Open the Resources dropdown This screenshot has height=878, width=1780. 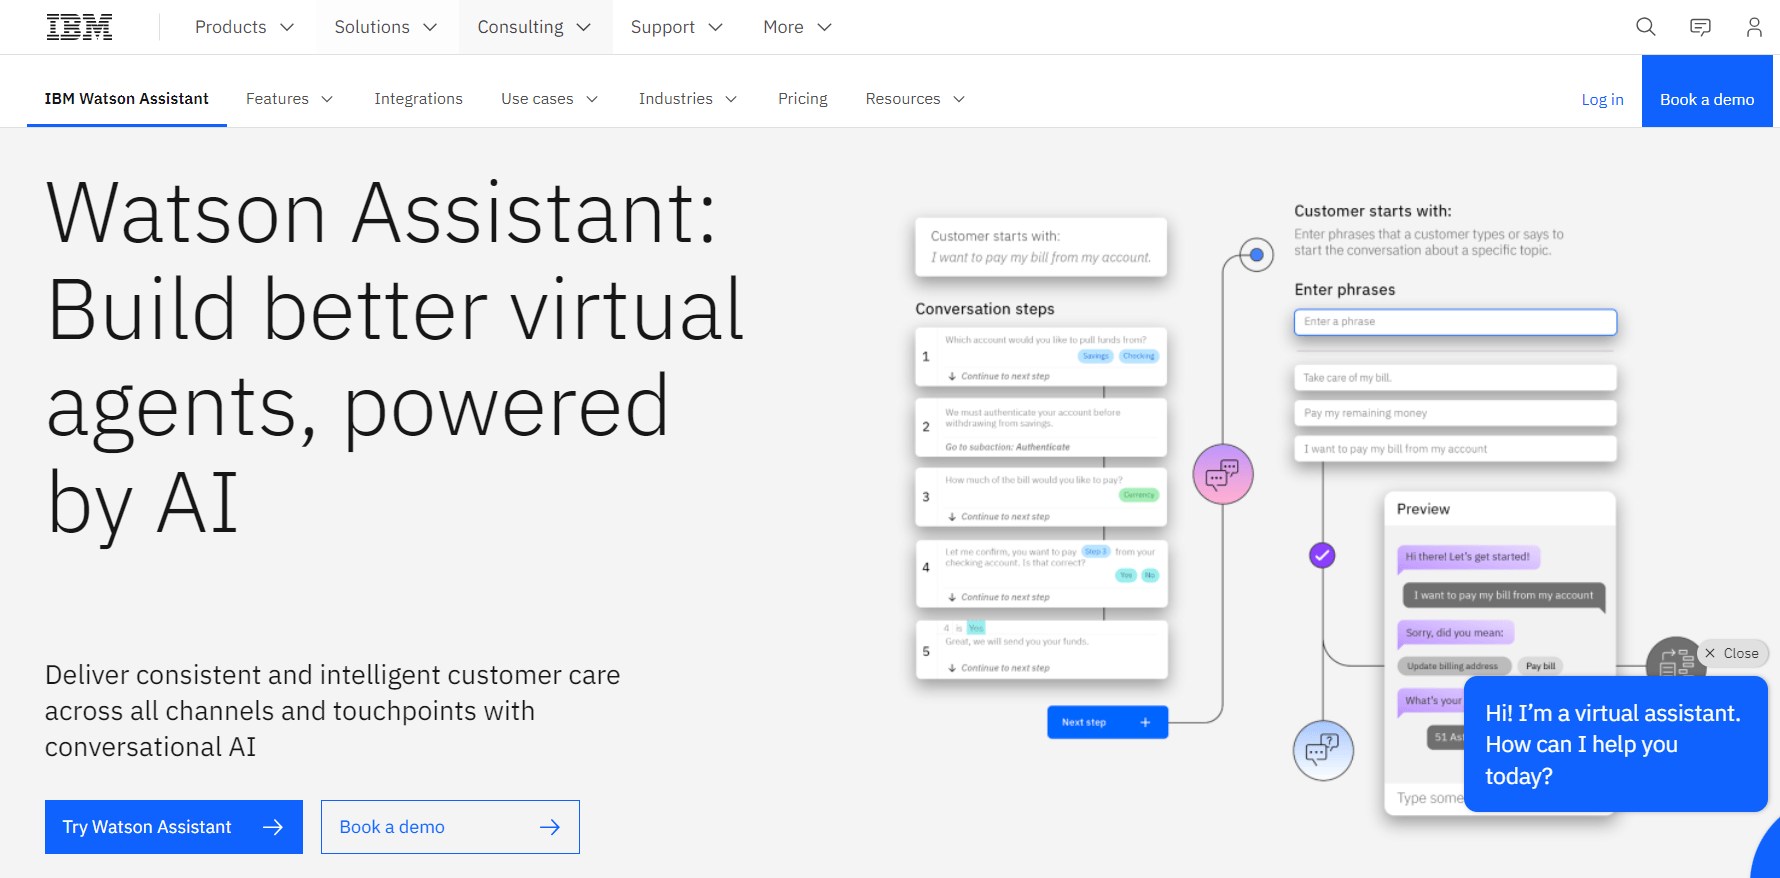[914, 99]
